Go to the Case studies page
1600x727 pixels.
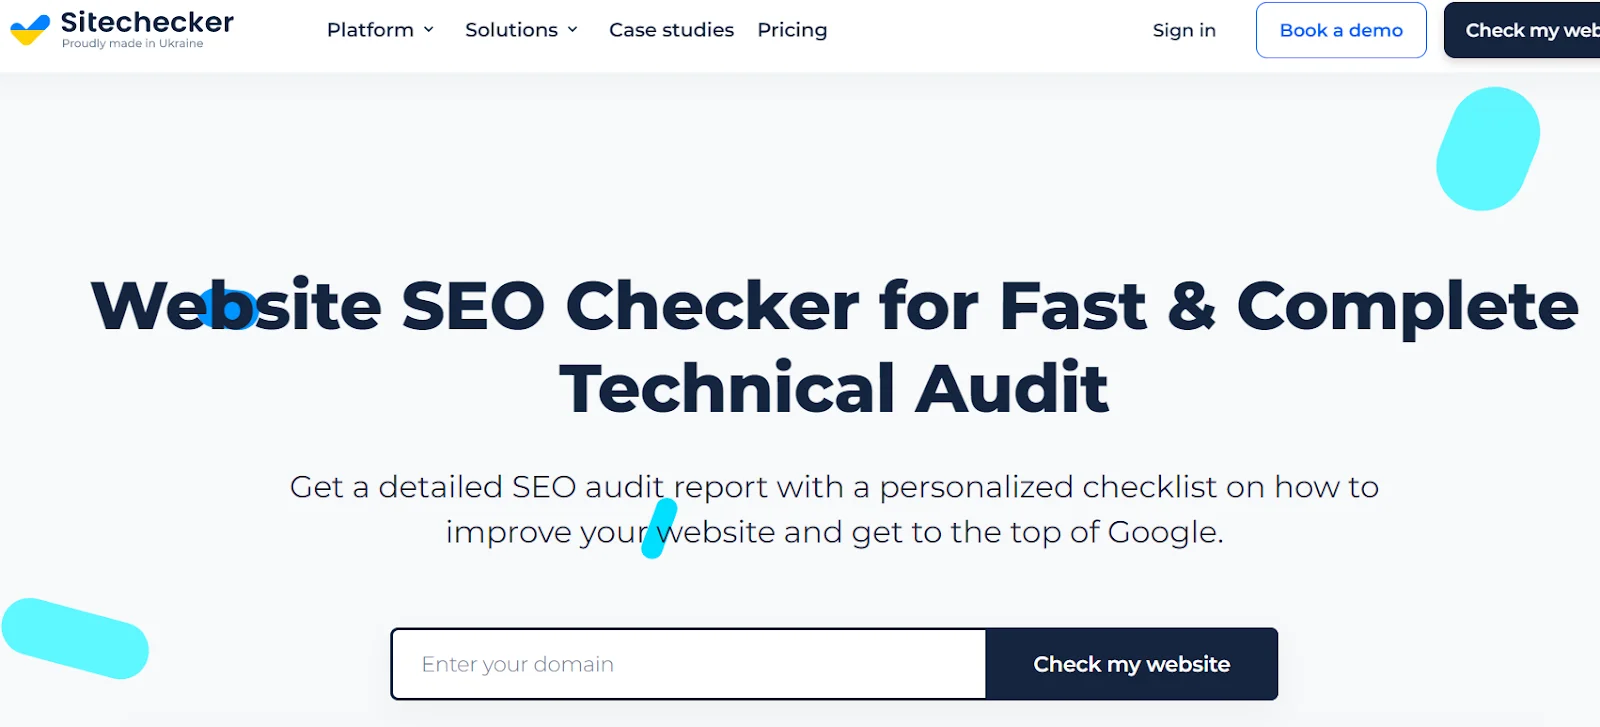pos(671,30)
